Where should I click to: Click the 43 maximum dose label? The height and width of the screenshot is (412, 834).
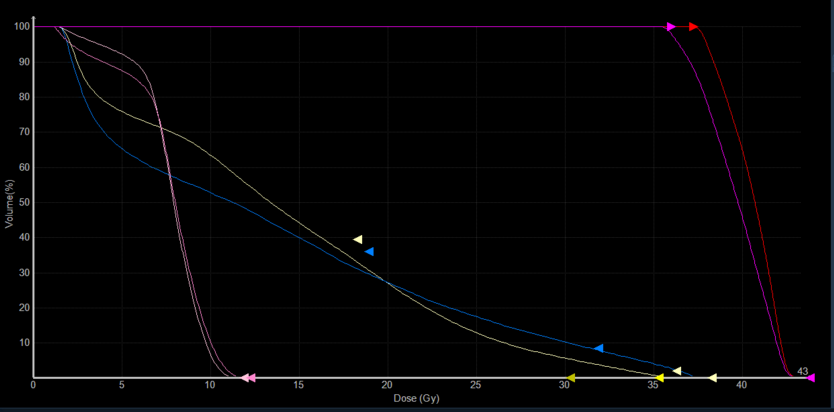tap(802, 371)
